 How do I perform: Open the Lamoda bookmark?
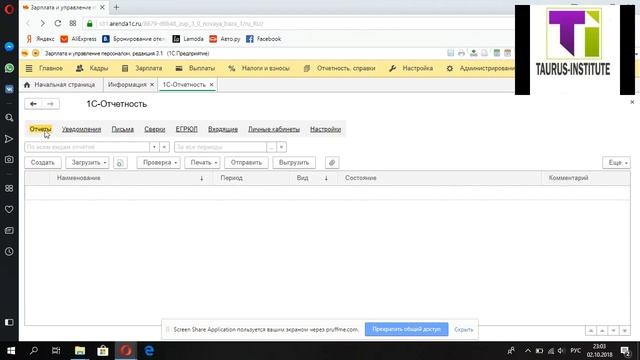click(x=188, y=39)
